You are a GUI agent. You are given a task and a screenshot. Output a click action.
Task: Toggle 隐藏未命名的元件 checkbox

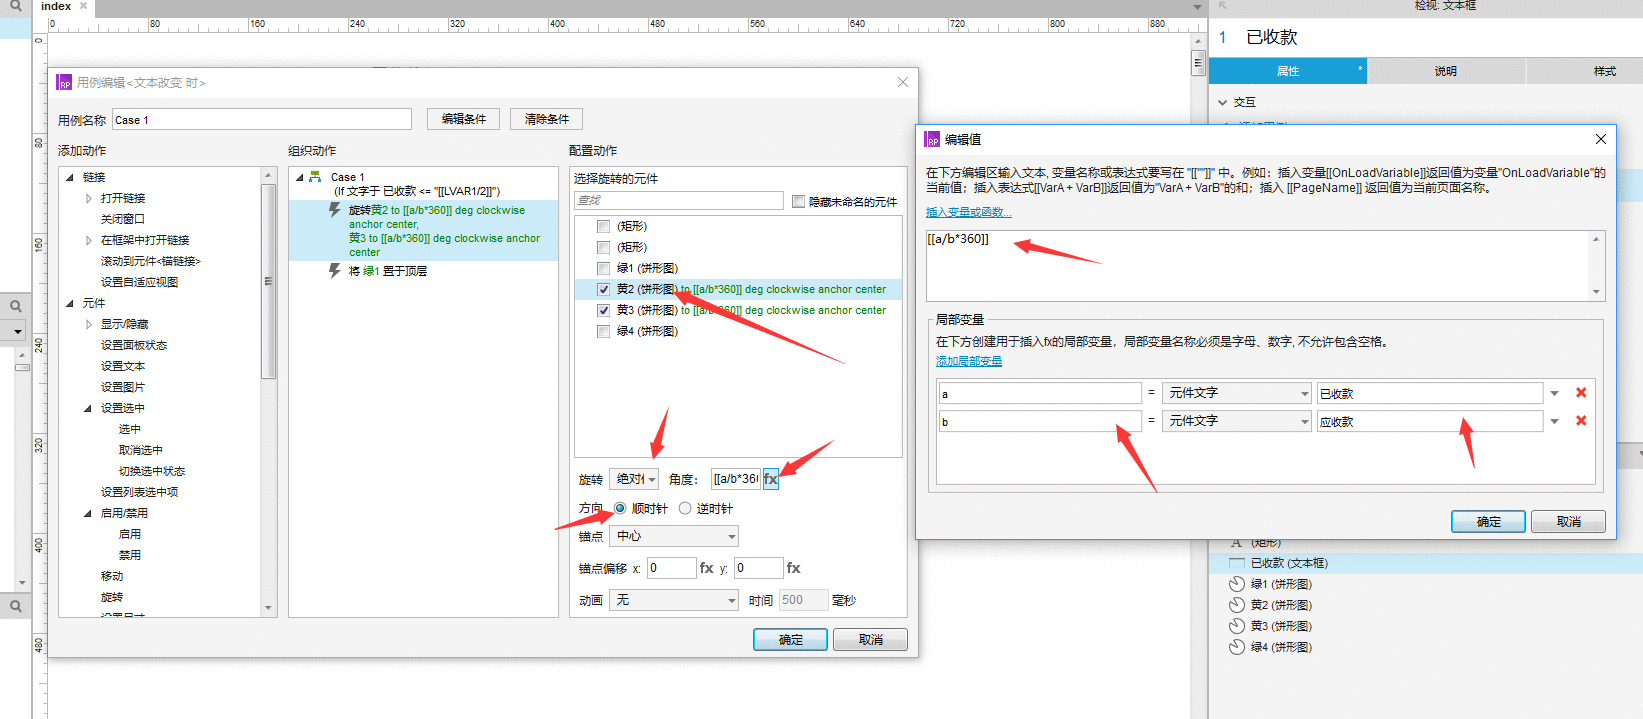pyautogui.click(x=798, y=201)
